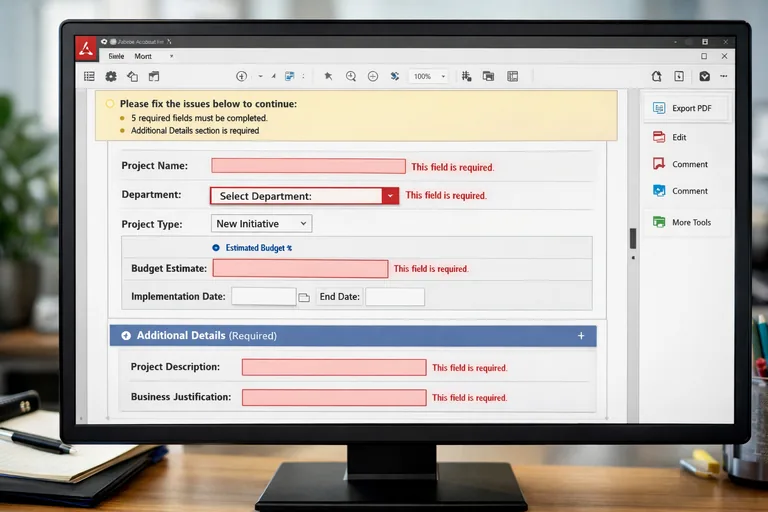Click the Project Description input field
The width and height of the screenshot is (768, 512).
334,367
